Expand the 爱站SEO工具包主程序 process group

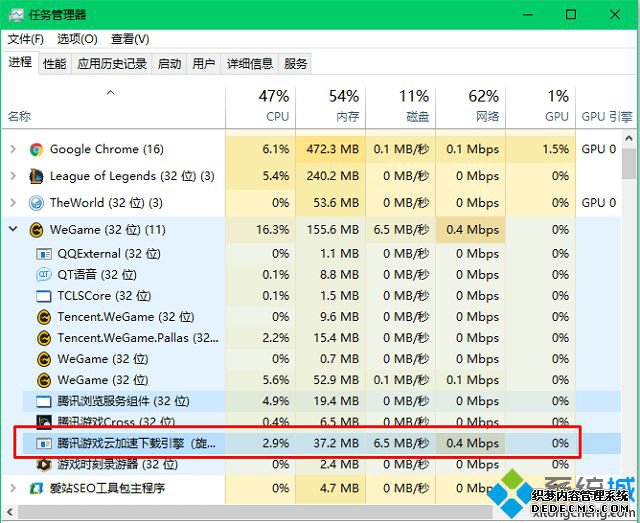tap(13, 488)
